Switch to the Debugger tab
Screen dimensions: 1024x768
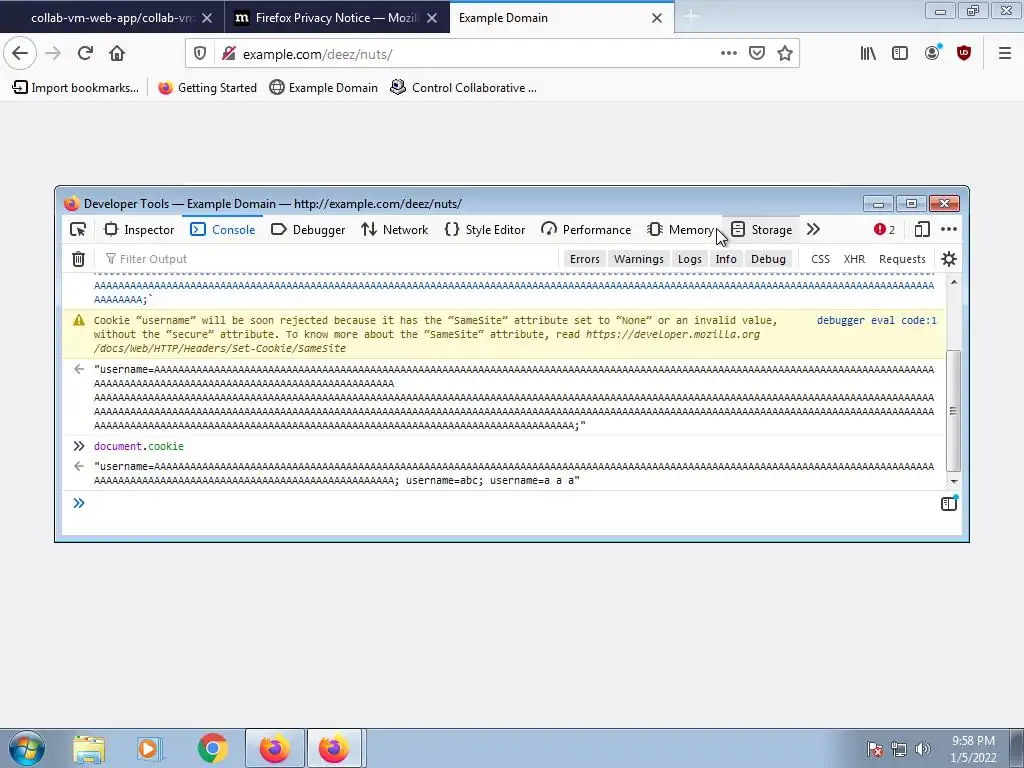(308, 230)
